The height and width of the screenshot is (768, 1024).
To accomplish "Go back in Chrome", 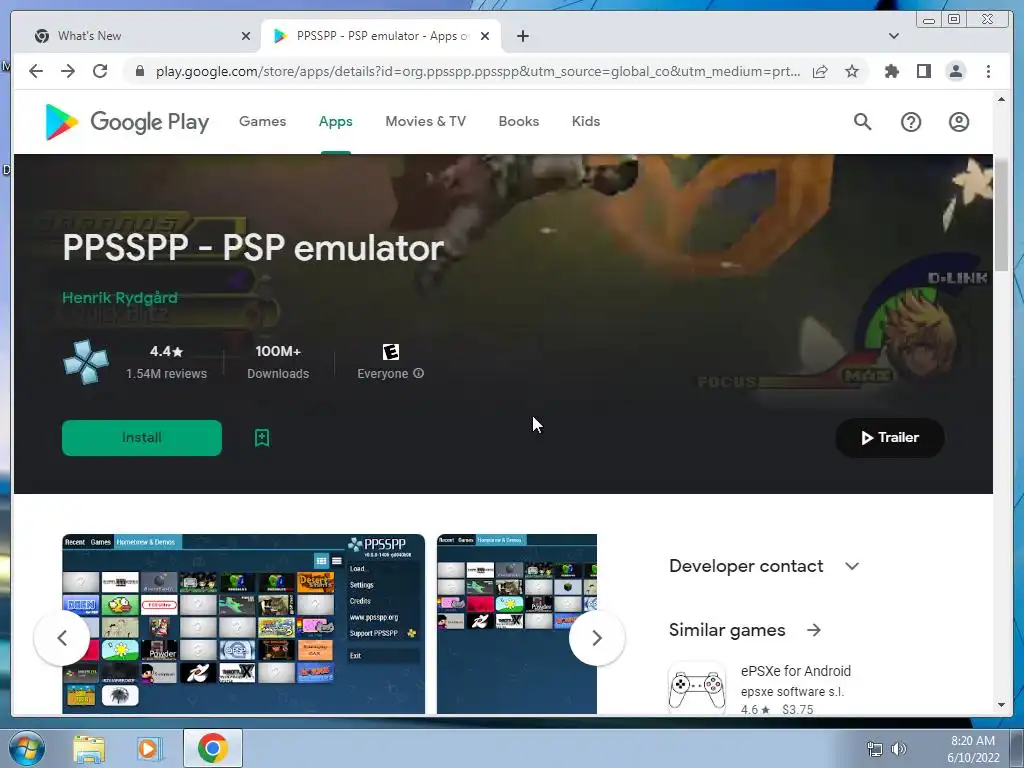I will pyautogui.click(x=36, y=71).
